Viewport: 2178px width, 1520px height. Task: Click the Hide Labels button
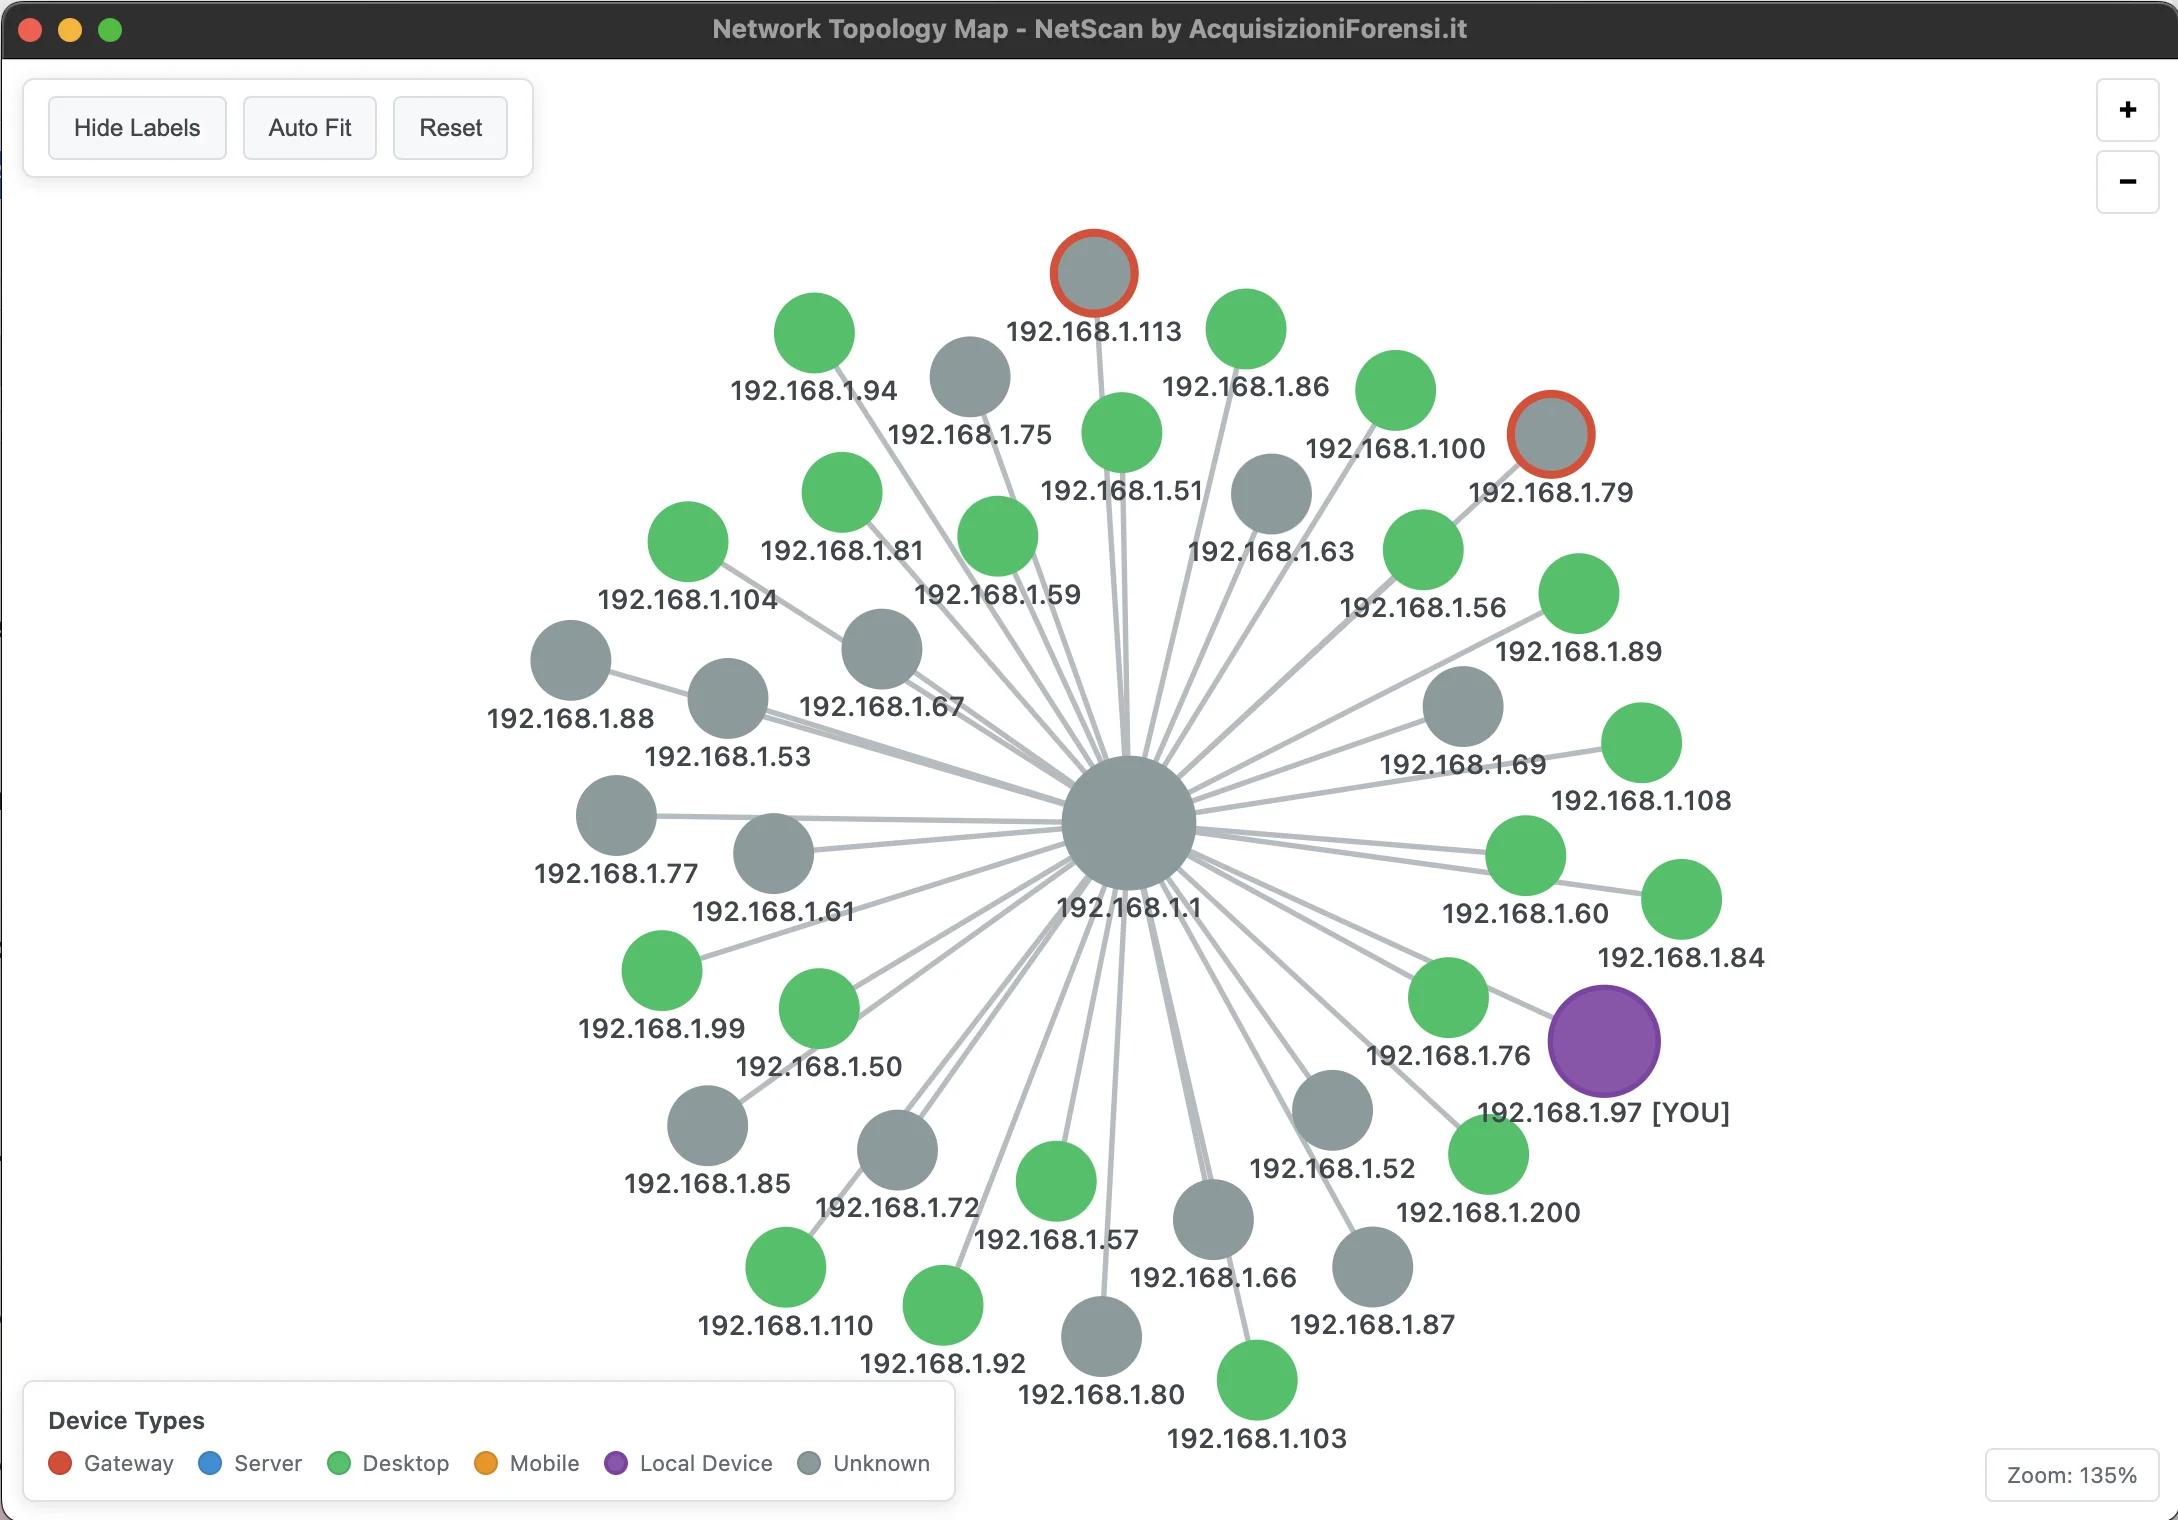tap(137, 128)
